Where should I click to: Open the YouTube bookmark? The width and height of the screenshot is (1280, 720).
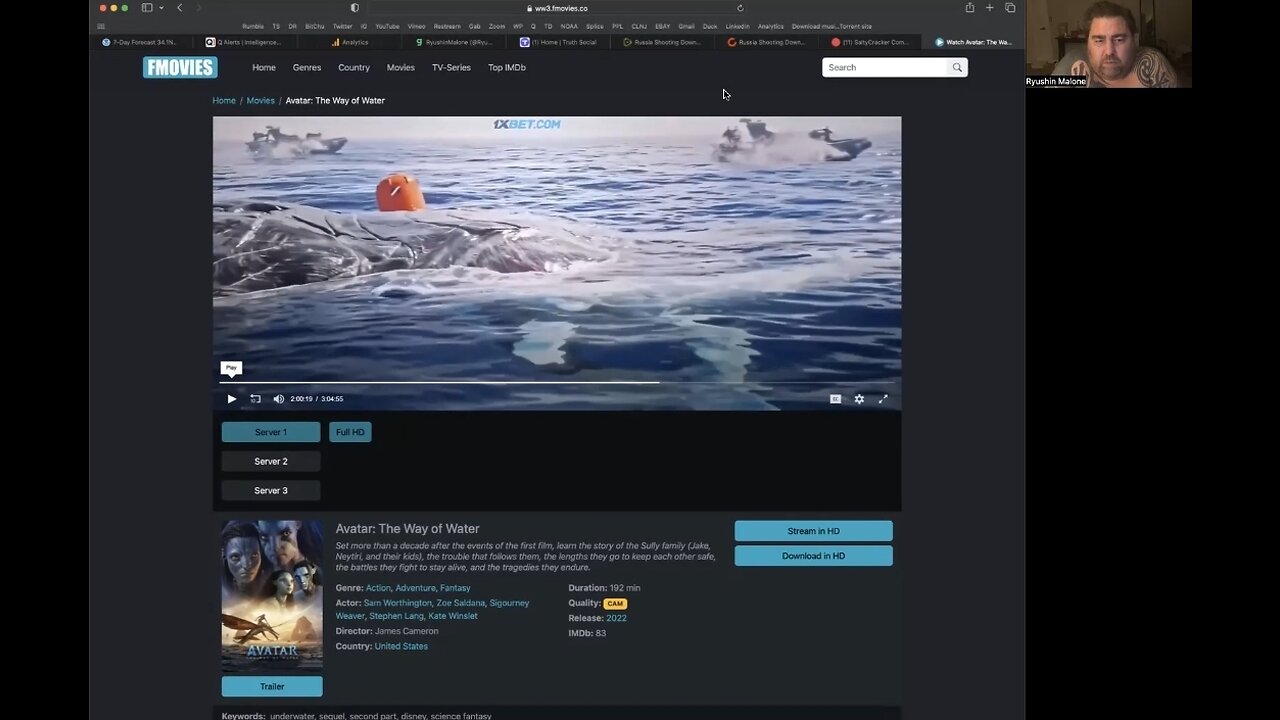[x=387, y=26]
